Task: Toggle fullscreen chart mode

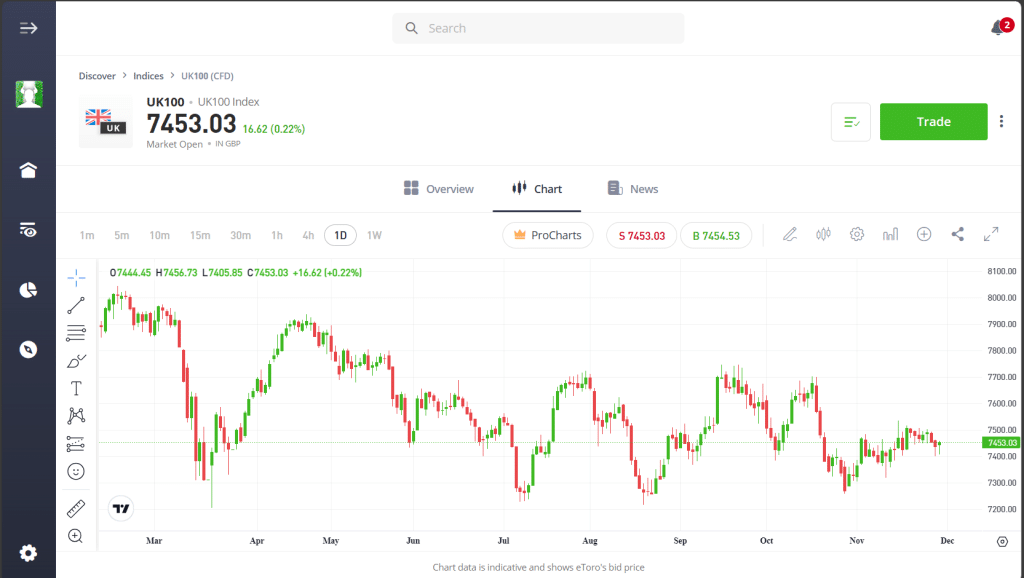Action: click(991, 234)
